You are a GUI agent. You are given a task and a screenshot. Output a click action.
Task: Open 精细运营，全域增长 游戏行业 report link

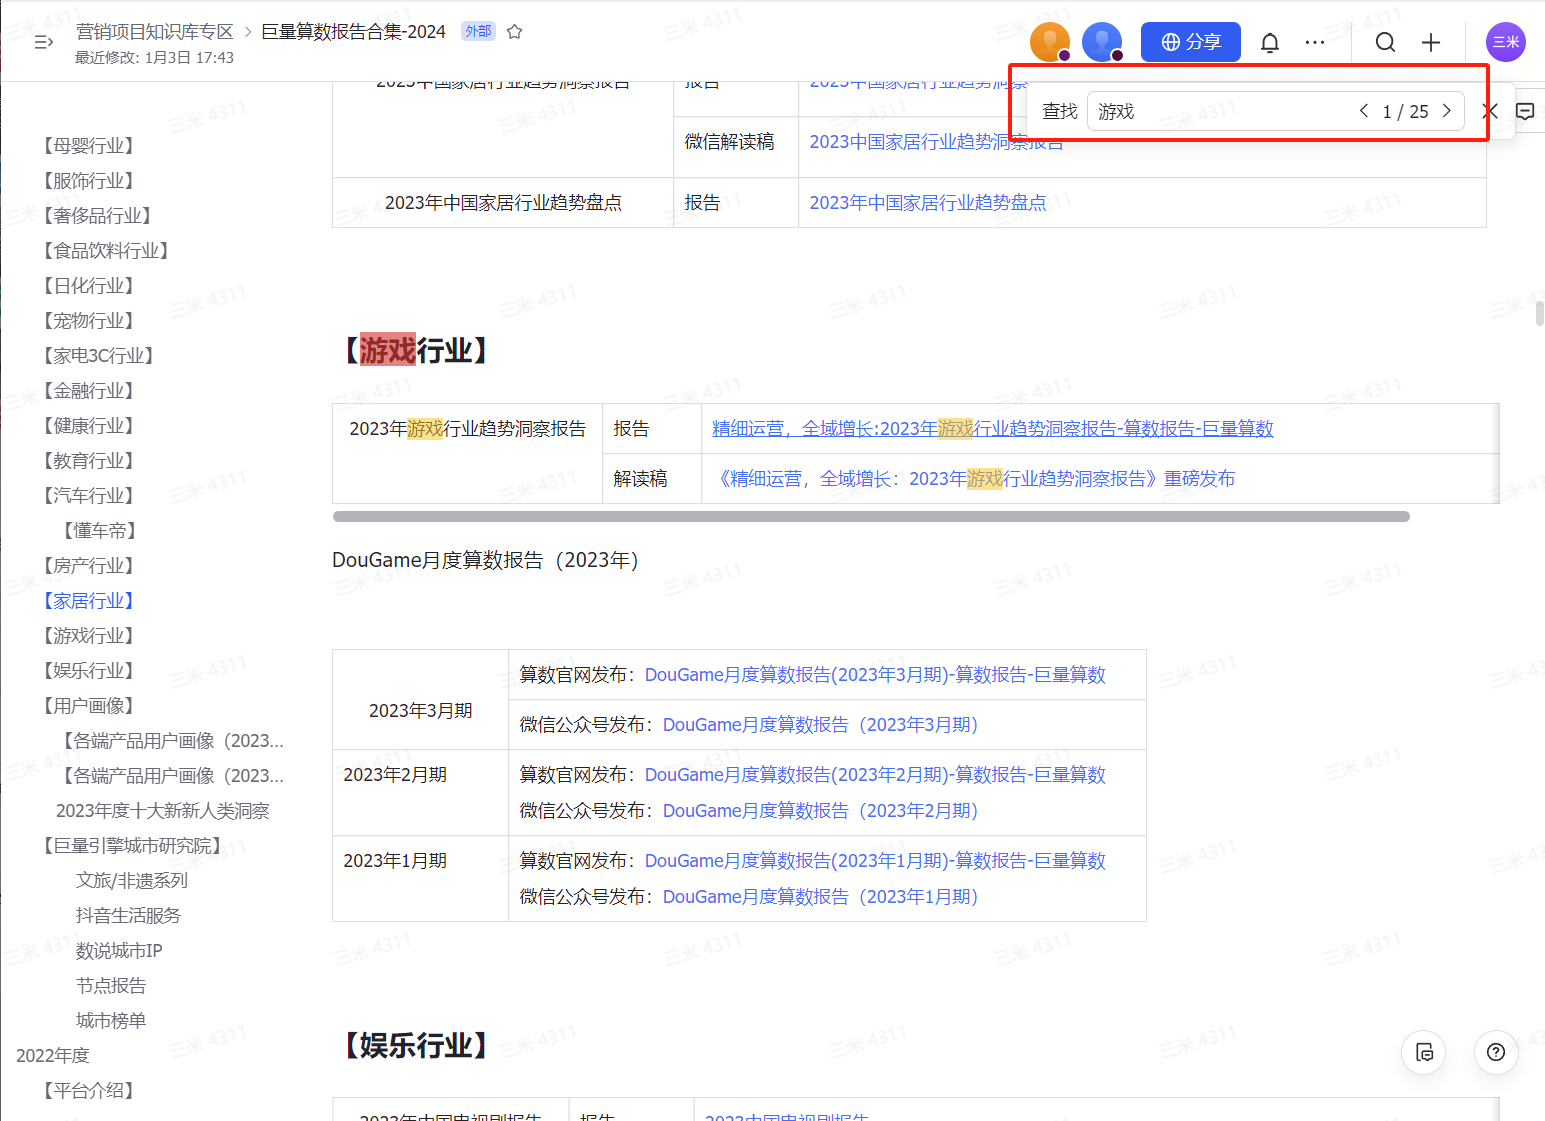click(x=992, y=429)
